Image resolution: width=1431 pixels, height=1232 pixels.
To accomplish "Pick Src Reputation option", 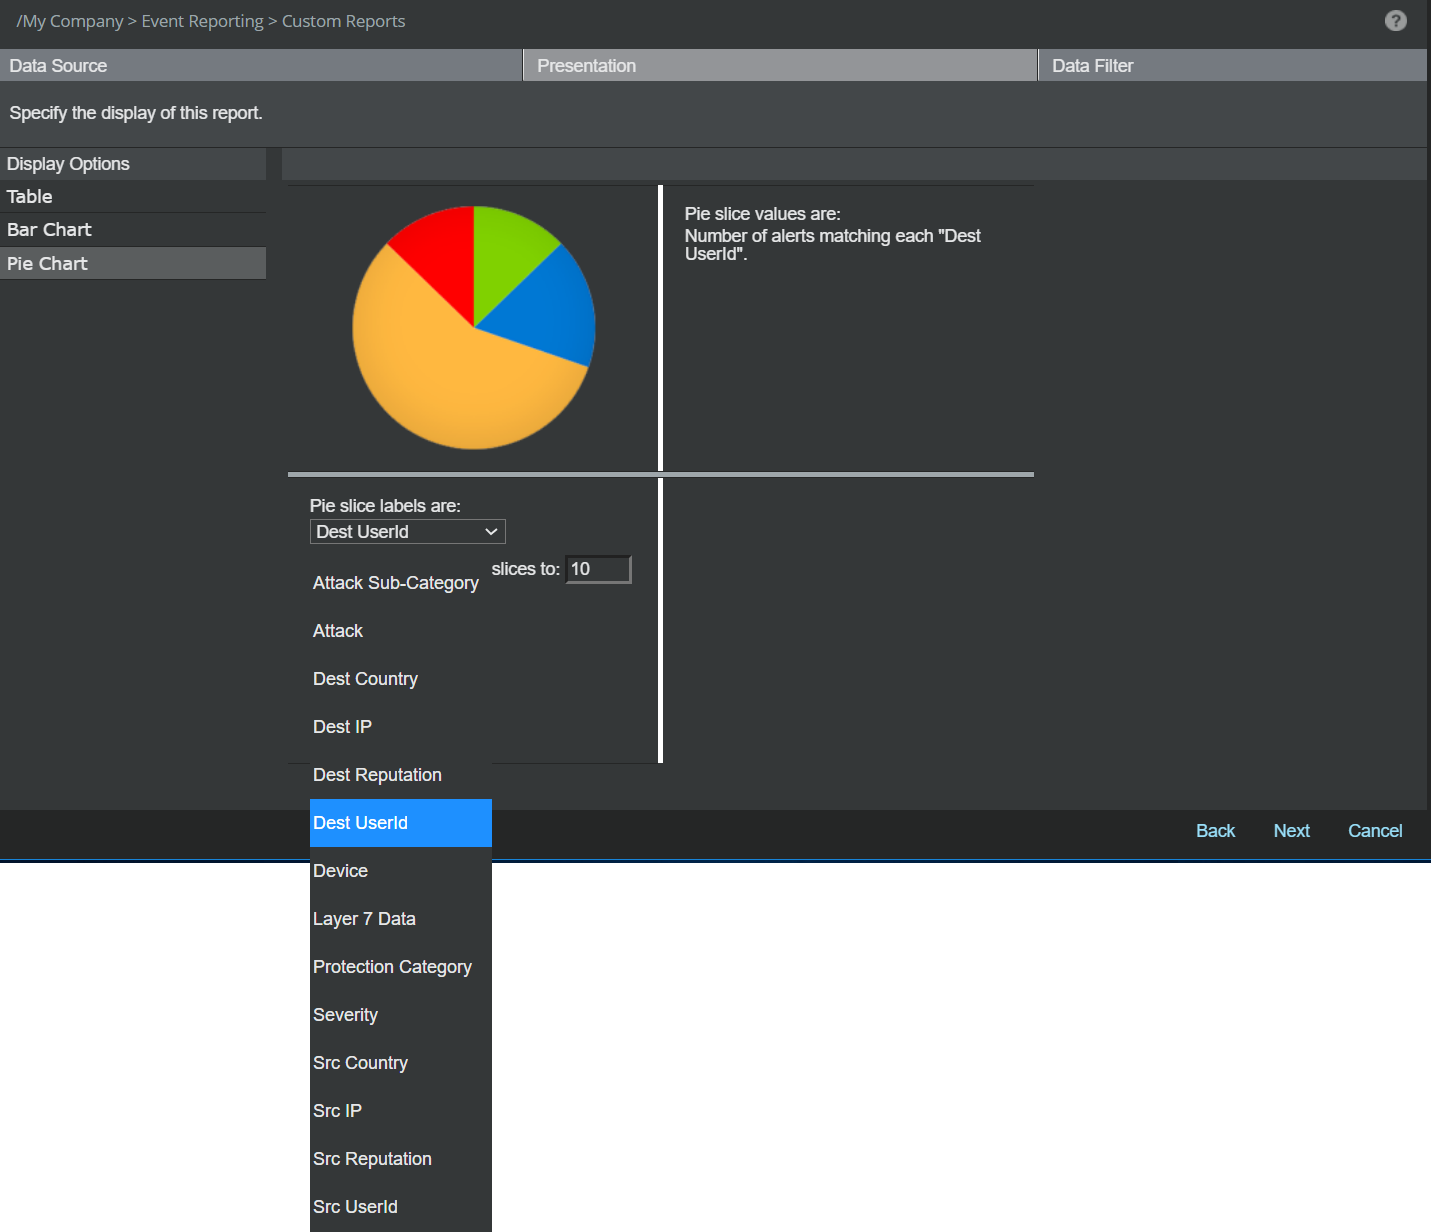I will [401, 1159].
